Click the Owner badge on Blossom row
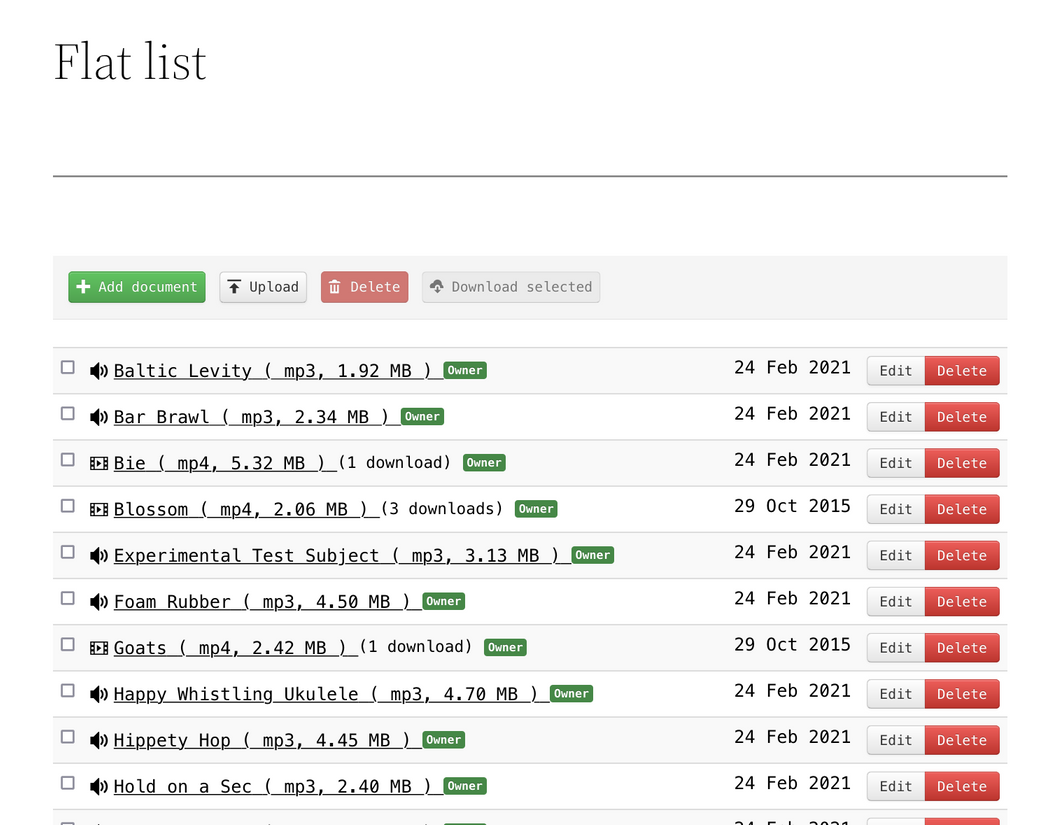Screen dimensions: 1061x825 pyautogui.click(x=536, y=509)
